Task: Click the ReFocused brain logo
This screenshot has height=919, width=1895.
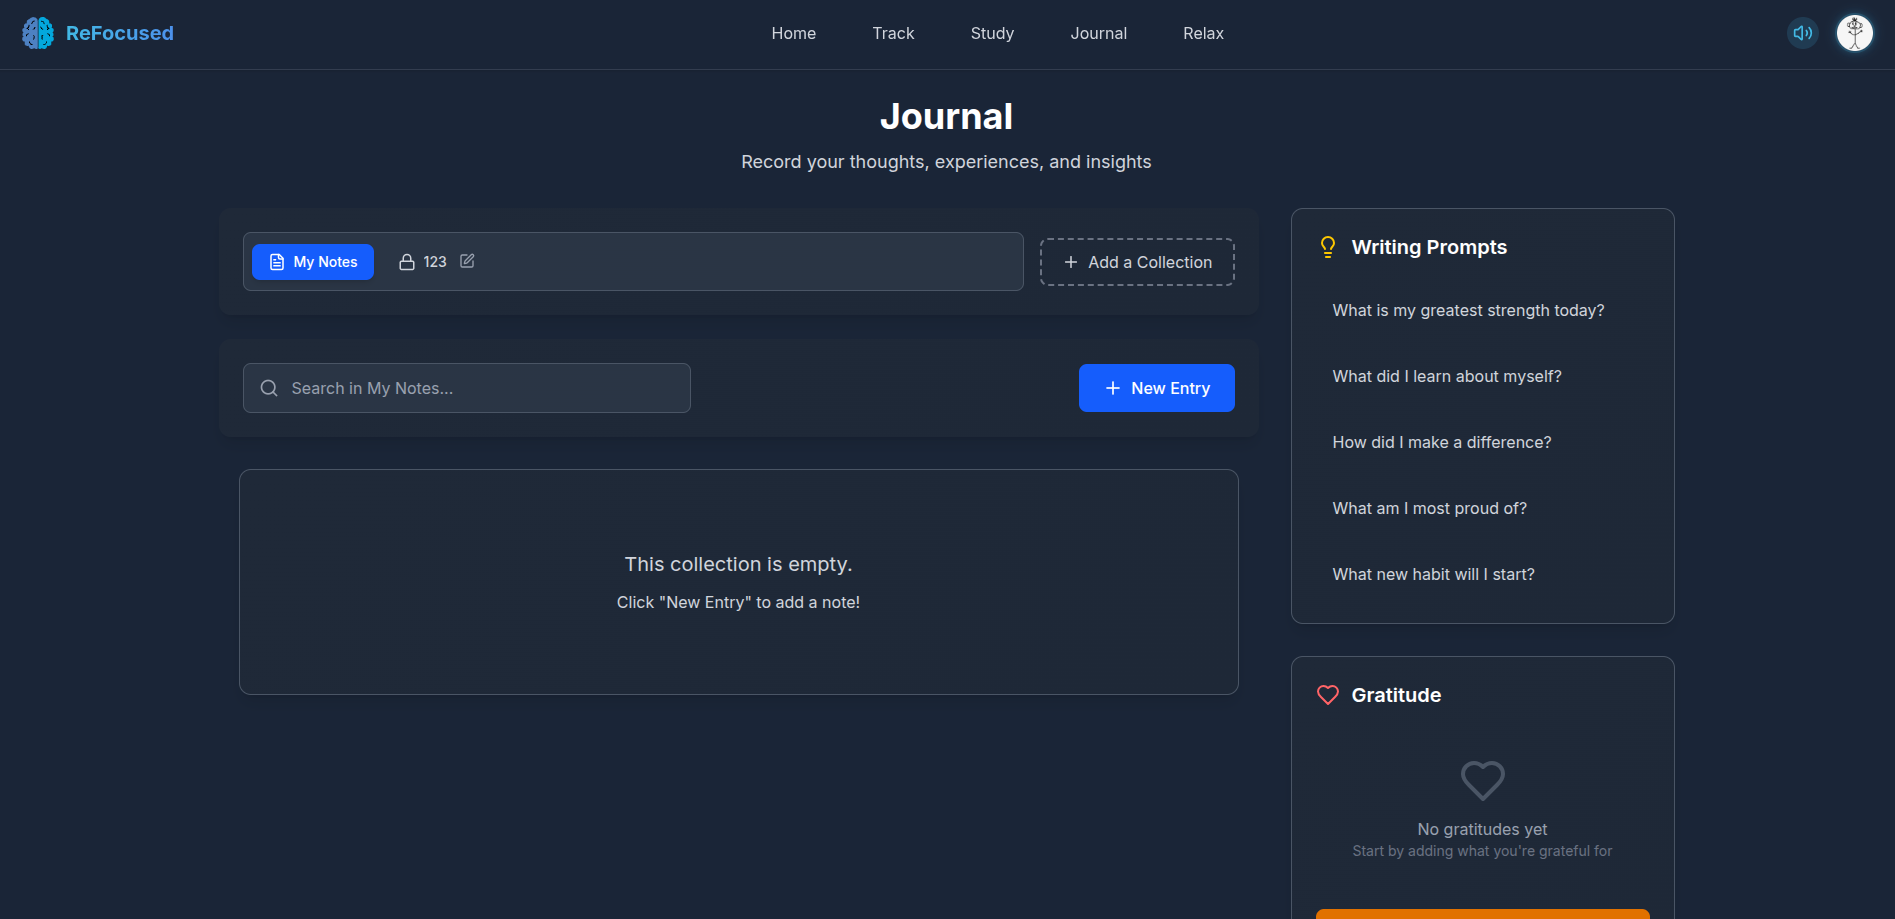Action: (x=37, y=32)
